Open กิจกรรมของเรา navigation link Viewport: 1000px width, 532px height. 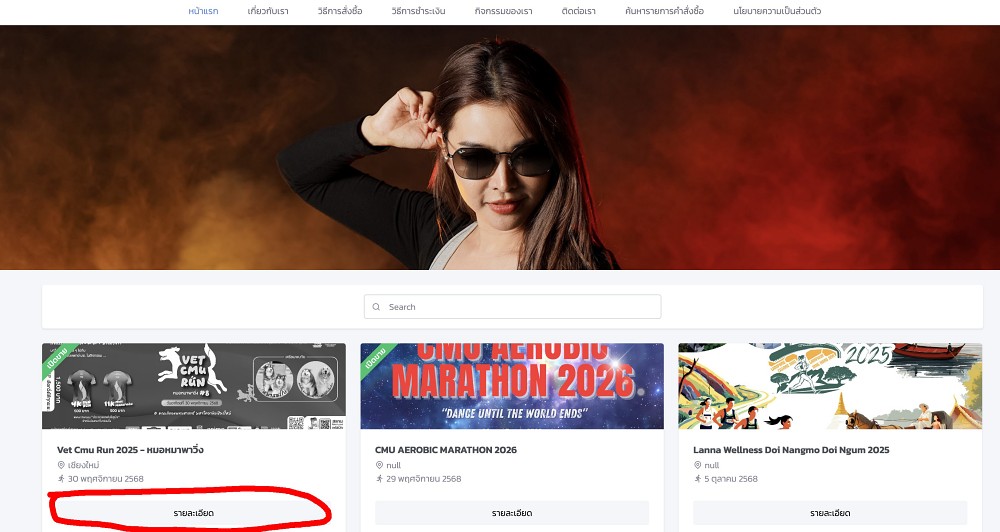pos(502,11)
